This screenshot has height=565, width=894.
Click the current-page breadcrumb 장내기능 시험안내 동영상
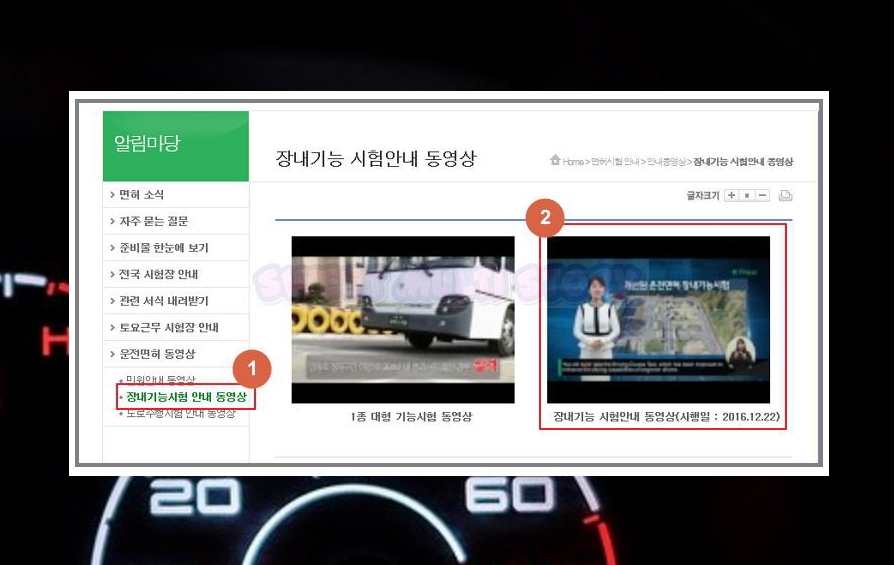pos(743,162)
